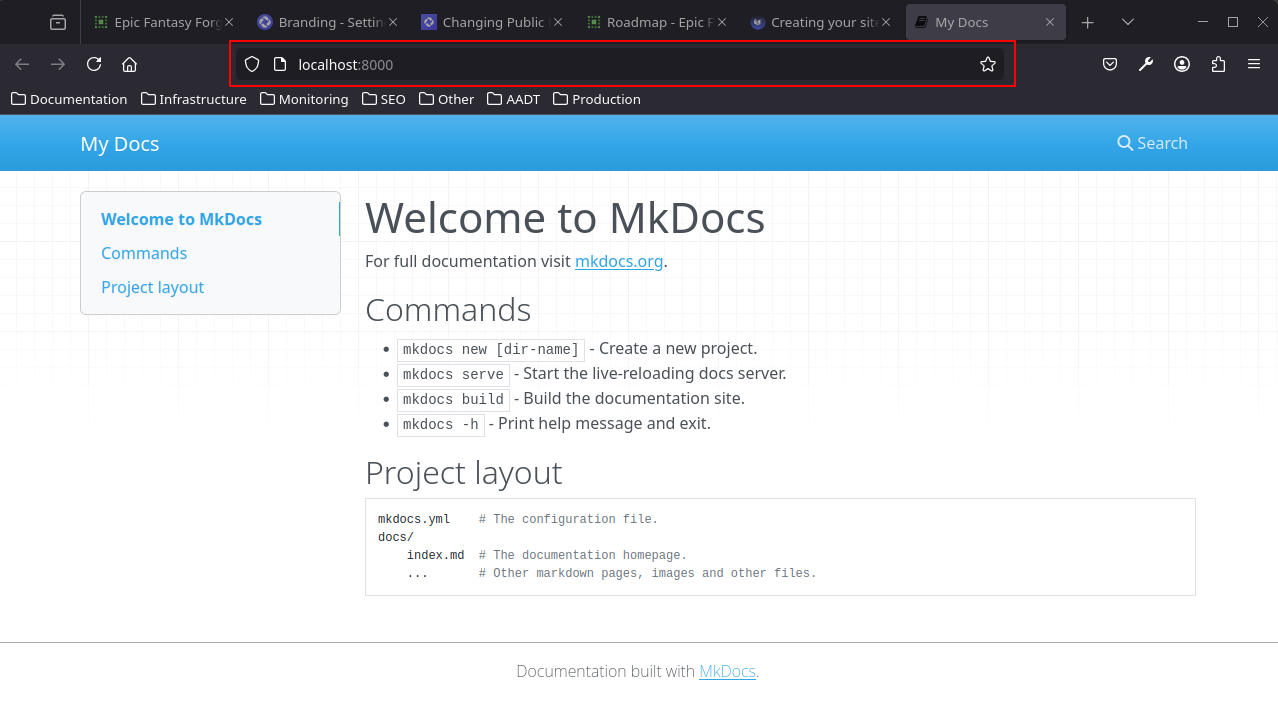Image resolution: width=1278 pixels, height=702 pixels.
Task: Close the Changing Public tab
Action: click(x=557, y=22)
